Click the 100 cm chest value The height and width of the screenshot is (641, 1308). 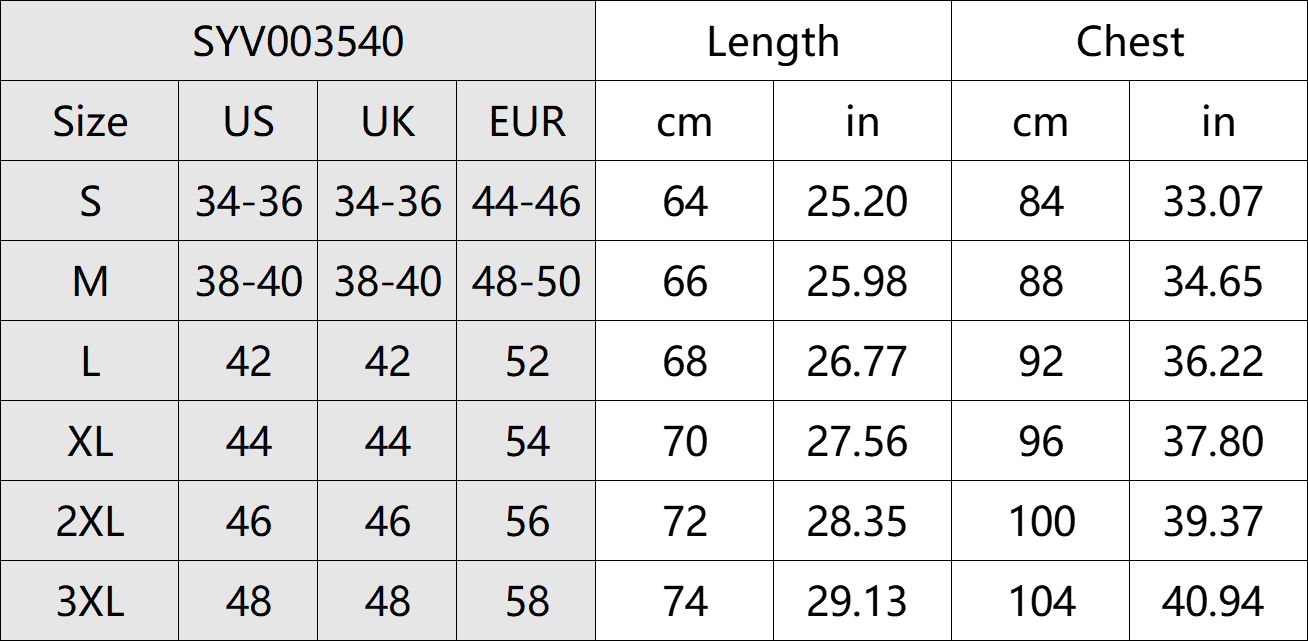(1041, 522)
